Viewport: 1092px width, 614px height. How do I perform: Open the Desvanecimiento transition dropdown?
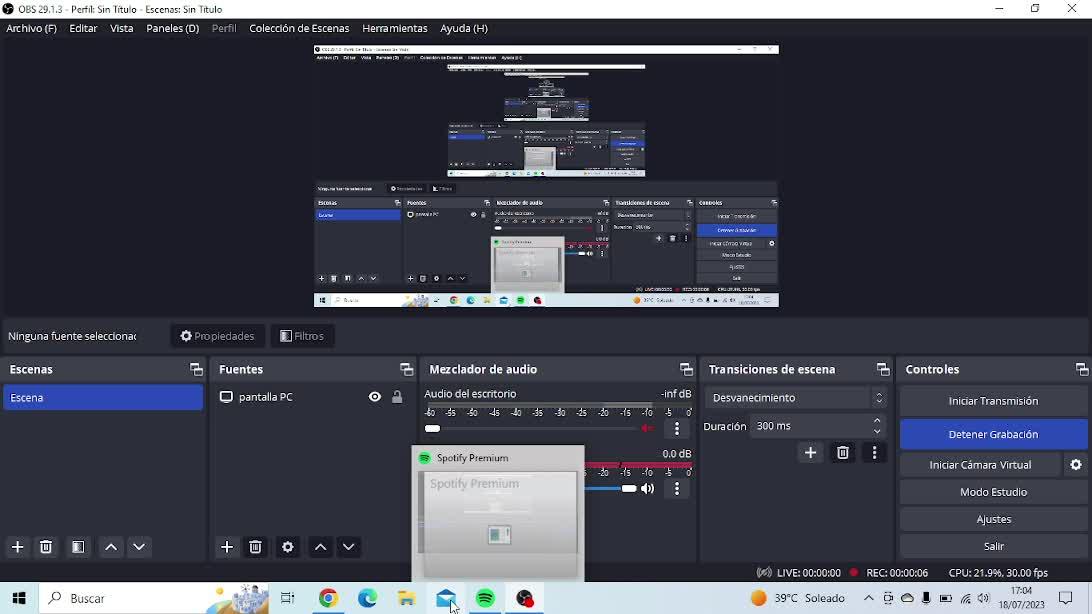pyautogui.click(x=795, y=398)
